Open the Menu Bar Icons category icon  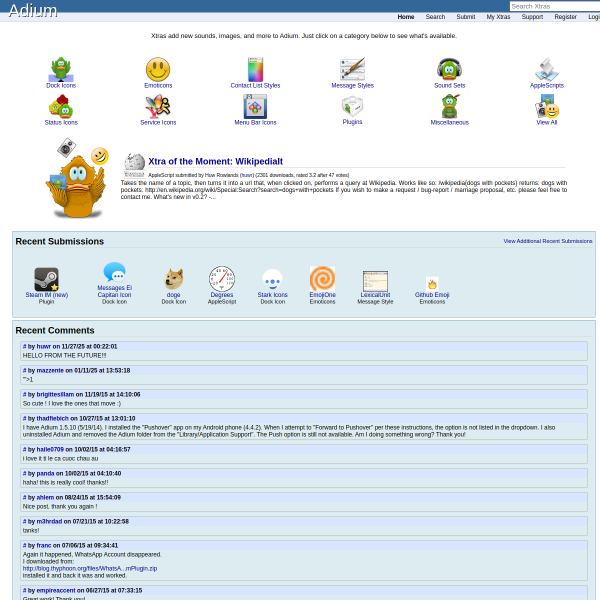pyautogui.click(x=255, y=106)
